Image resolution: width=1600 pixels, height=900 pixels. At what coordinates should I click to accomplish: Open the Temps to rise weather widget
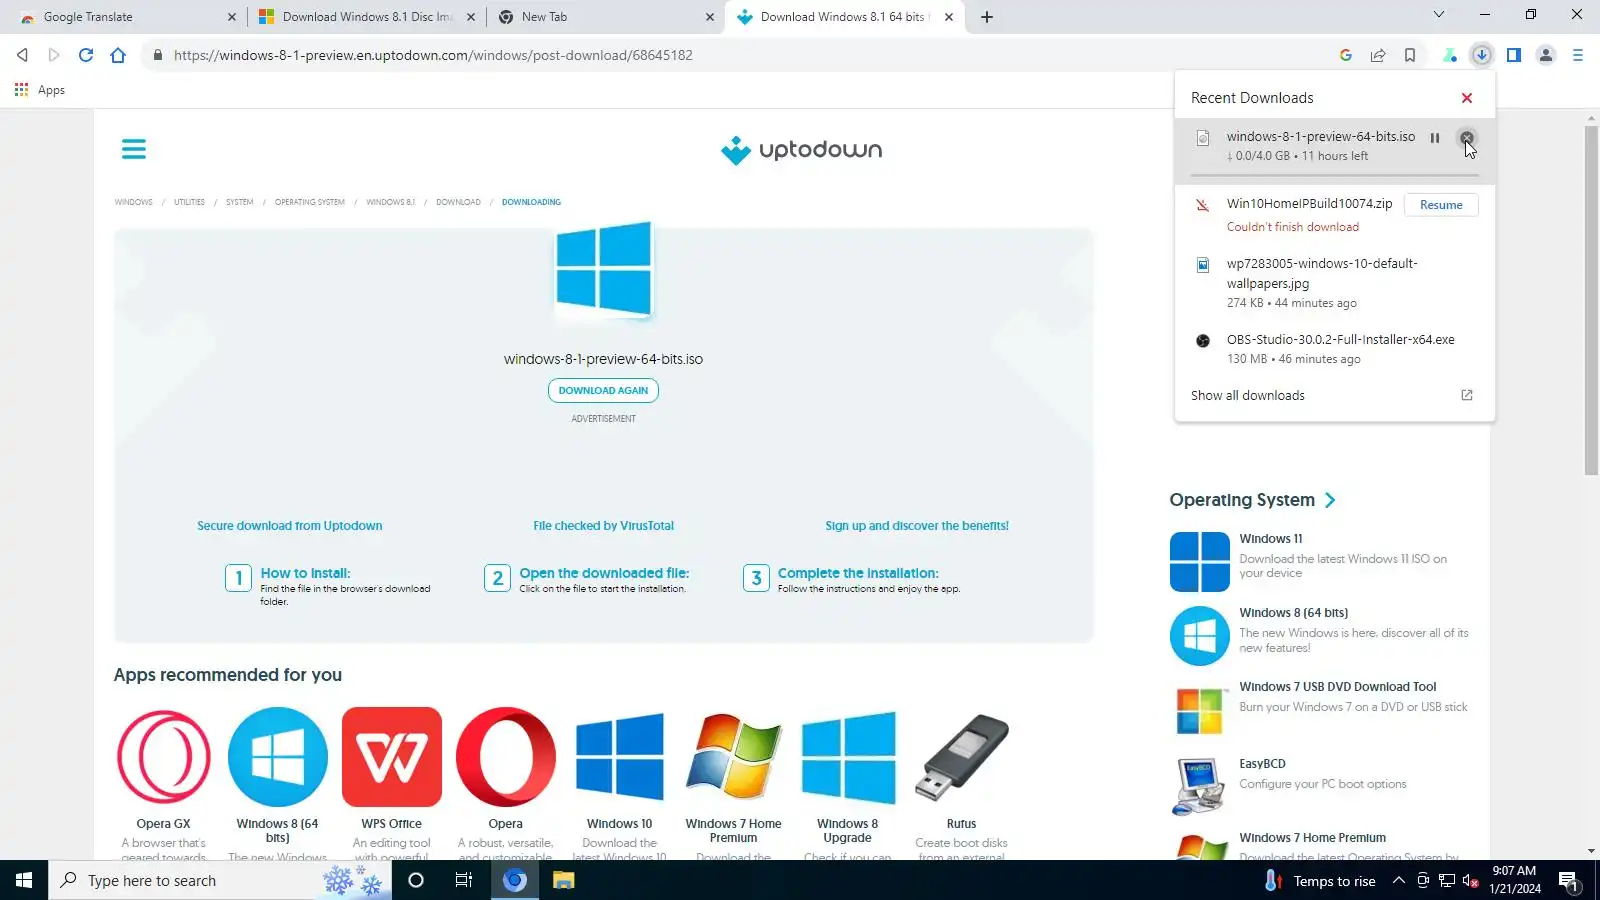point(1320,880)
